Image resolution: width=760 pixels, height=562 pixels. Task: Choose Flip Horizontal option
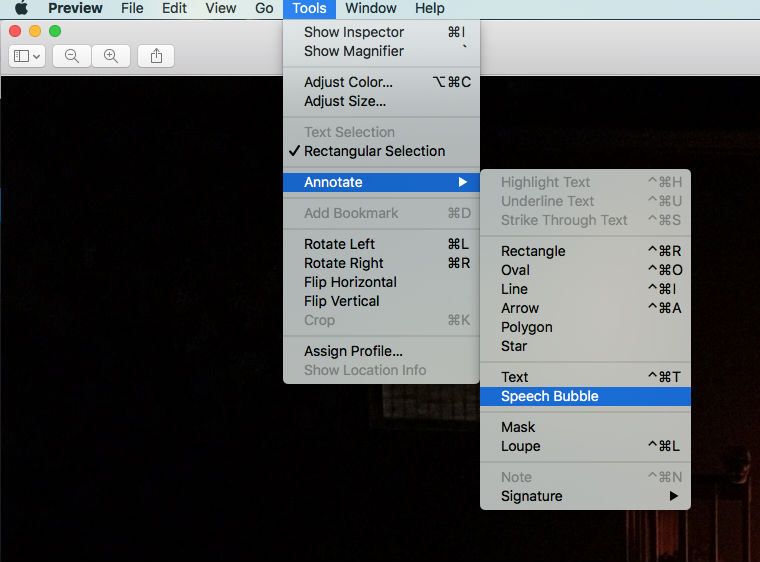350,282
